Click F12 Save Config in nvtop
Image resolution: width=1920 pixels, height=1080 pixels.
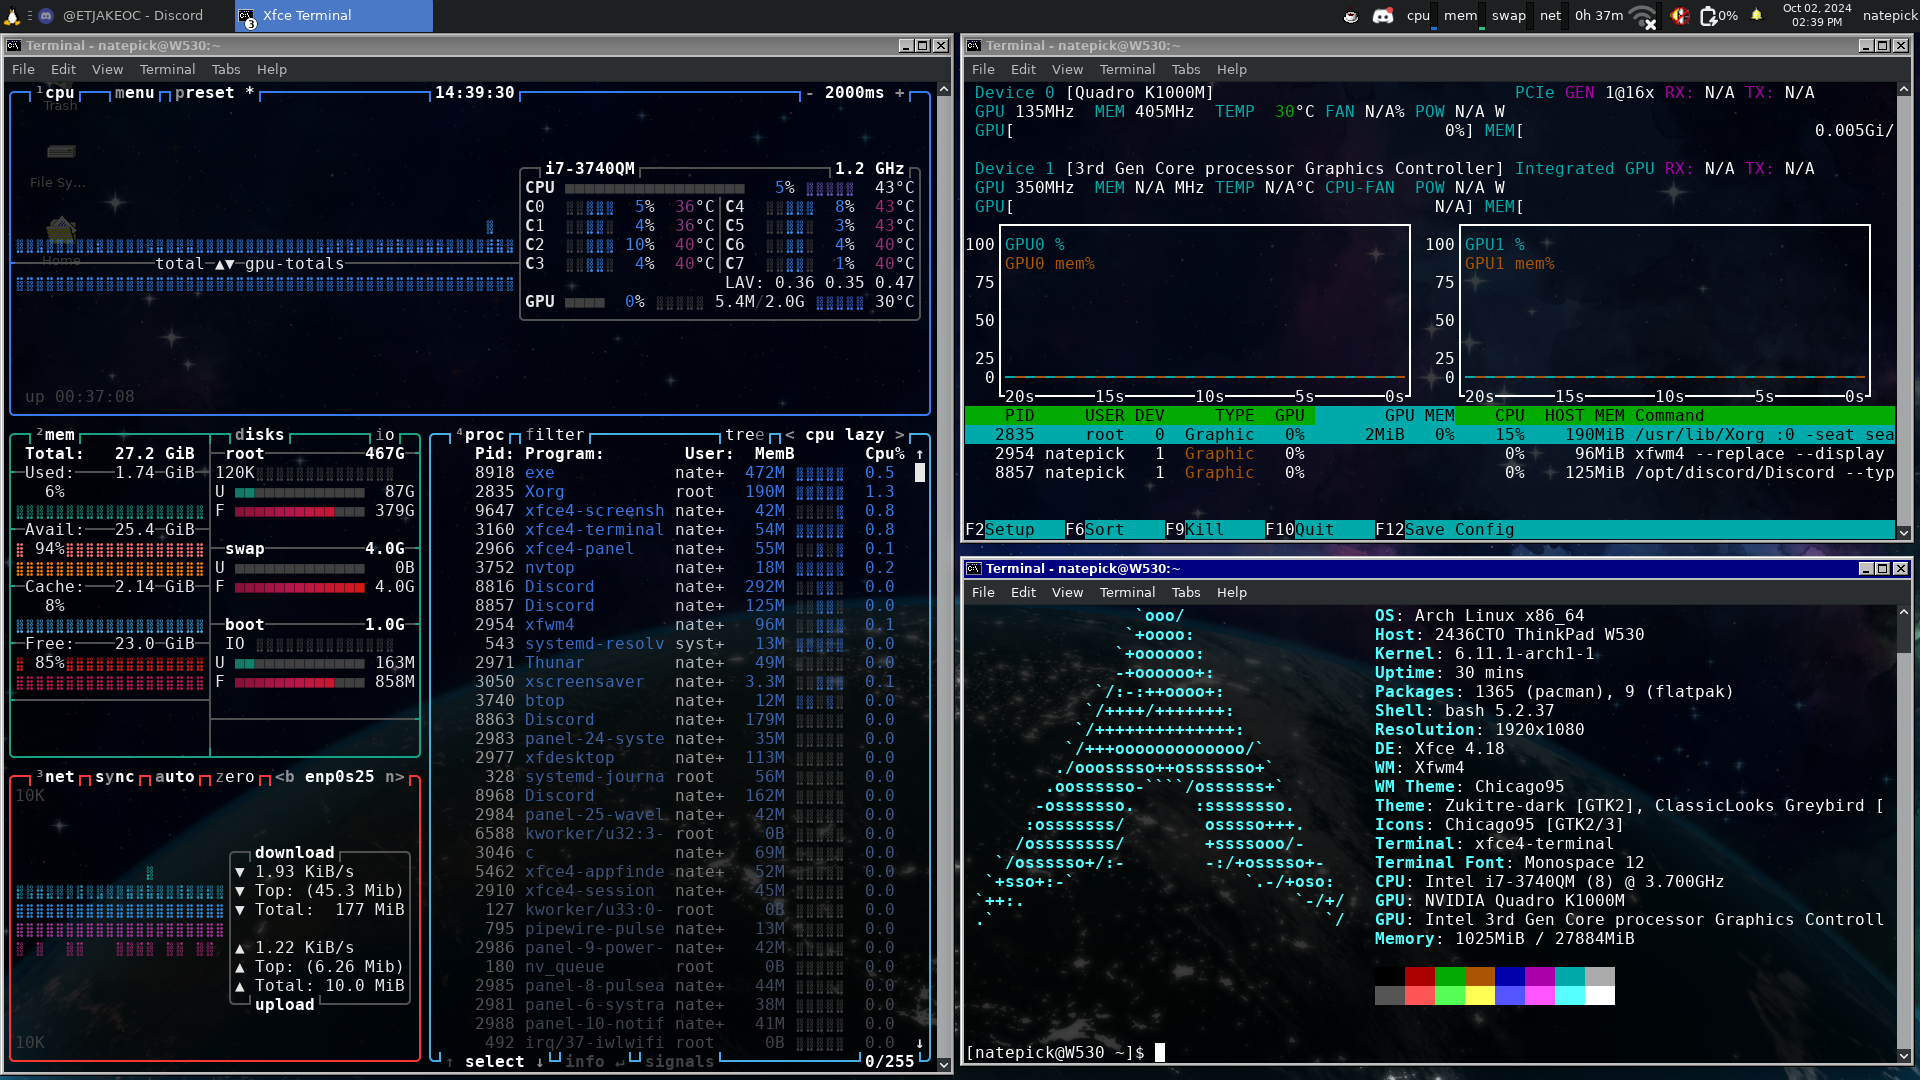1445,530
